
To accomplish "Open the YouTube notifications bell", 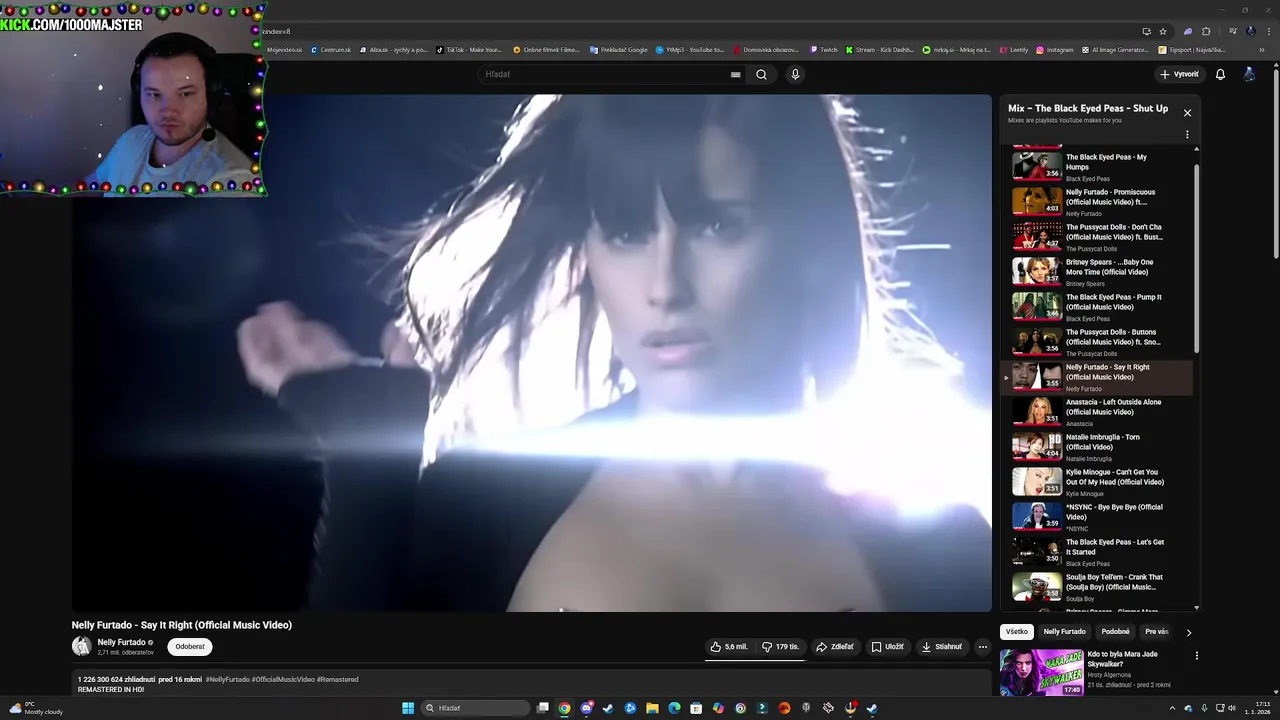I will click(x=1220, y=74).
